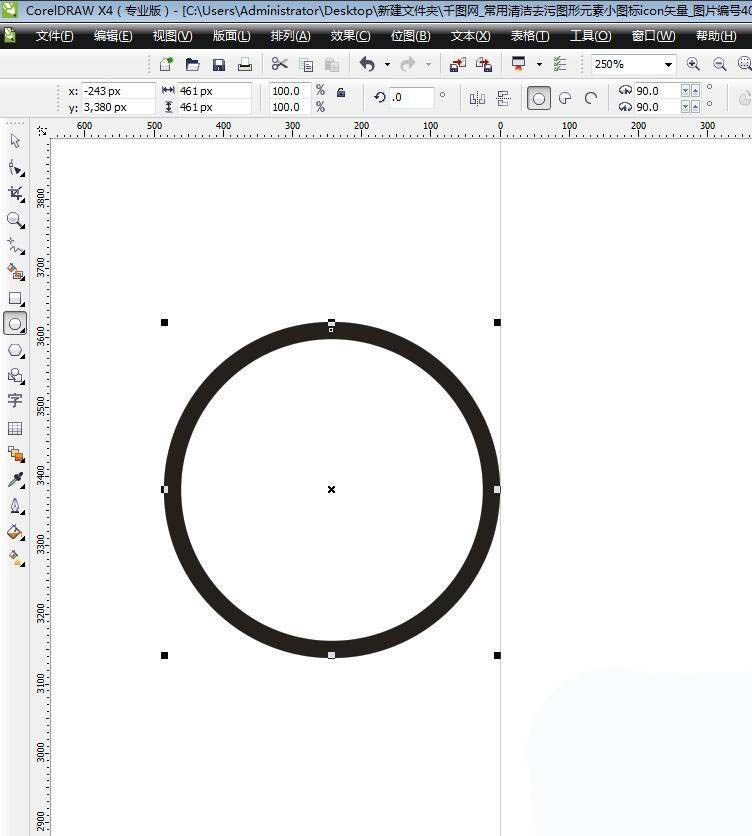Open the 250% zoom level dropdown
Screen dimensions: 752x836
668,65
